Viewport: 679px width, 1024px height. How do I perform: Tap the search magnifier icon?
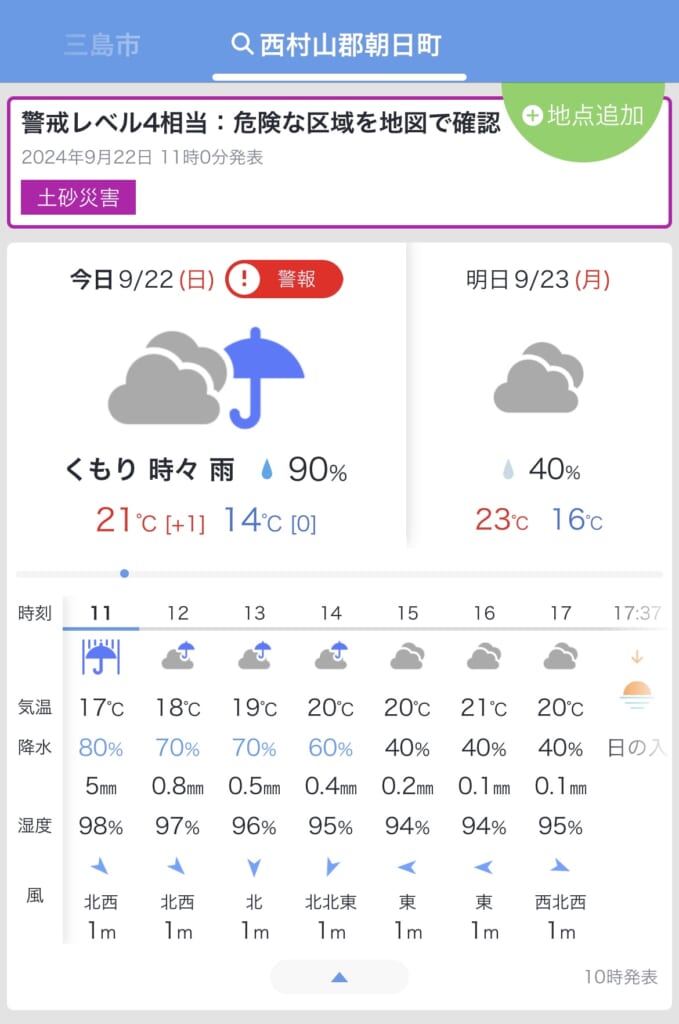click(x=242, y=44)
